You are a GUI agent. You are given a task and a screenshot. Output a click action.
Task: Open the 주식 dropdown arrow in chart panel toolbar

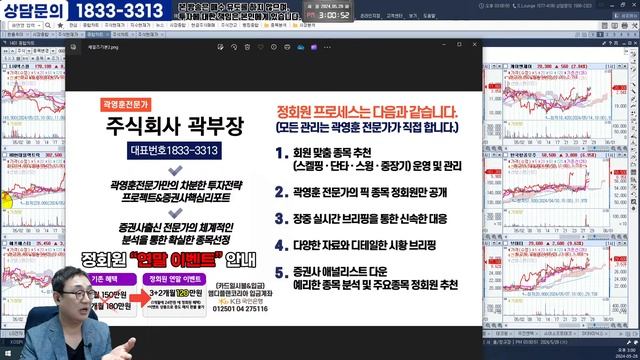click(x=29, y=51)
